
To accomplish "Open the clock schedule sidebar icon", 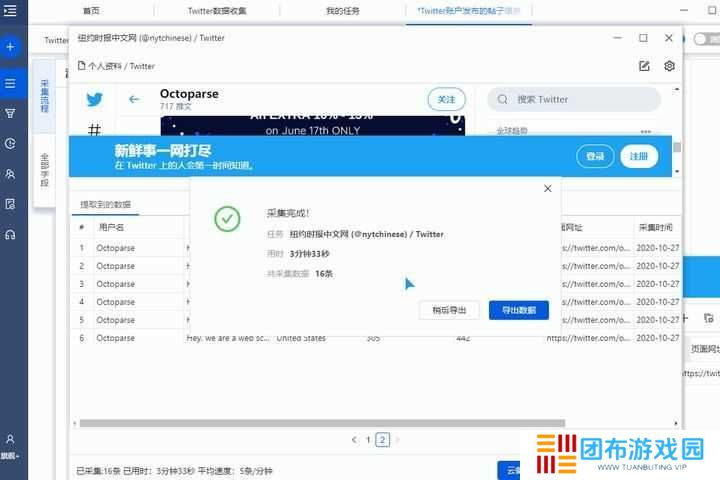I will click(x=10, y=143).
